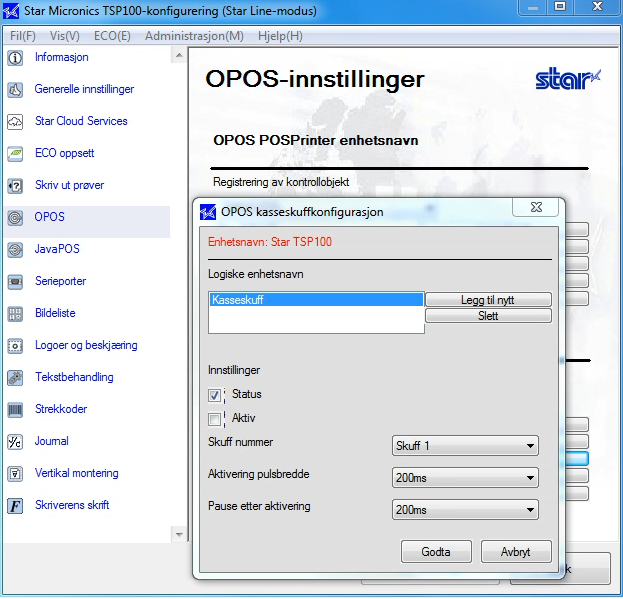Screen dimensions: 623x599
Task: Open Star Cloud Services page
Action: click(81, 121)
